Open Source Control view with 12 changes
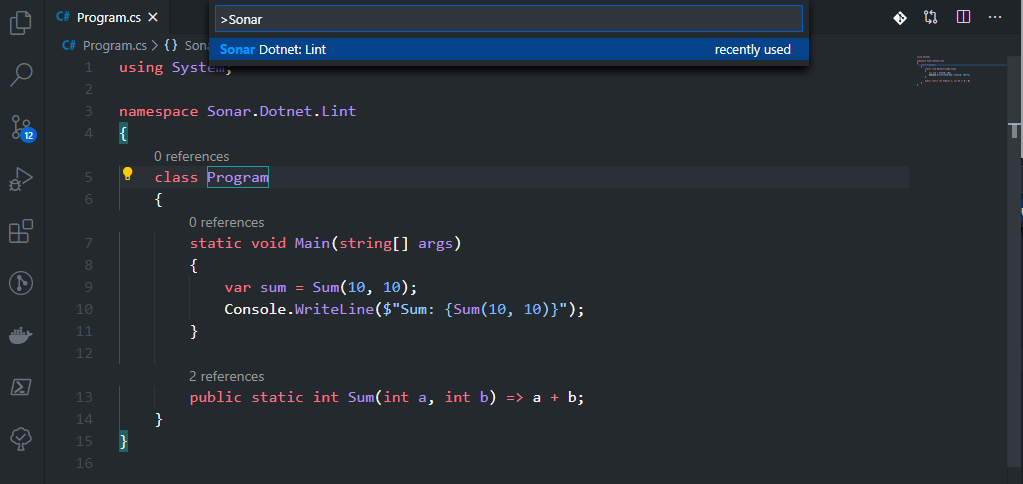The width and height of the screenshot is (1023, 484). coord(21,127)
